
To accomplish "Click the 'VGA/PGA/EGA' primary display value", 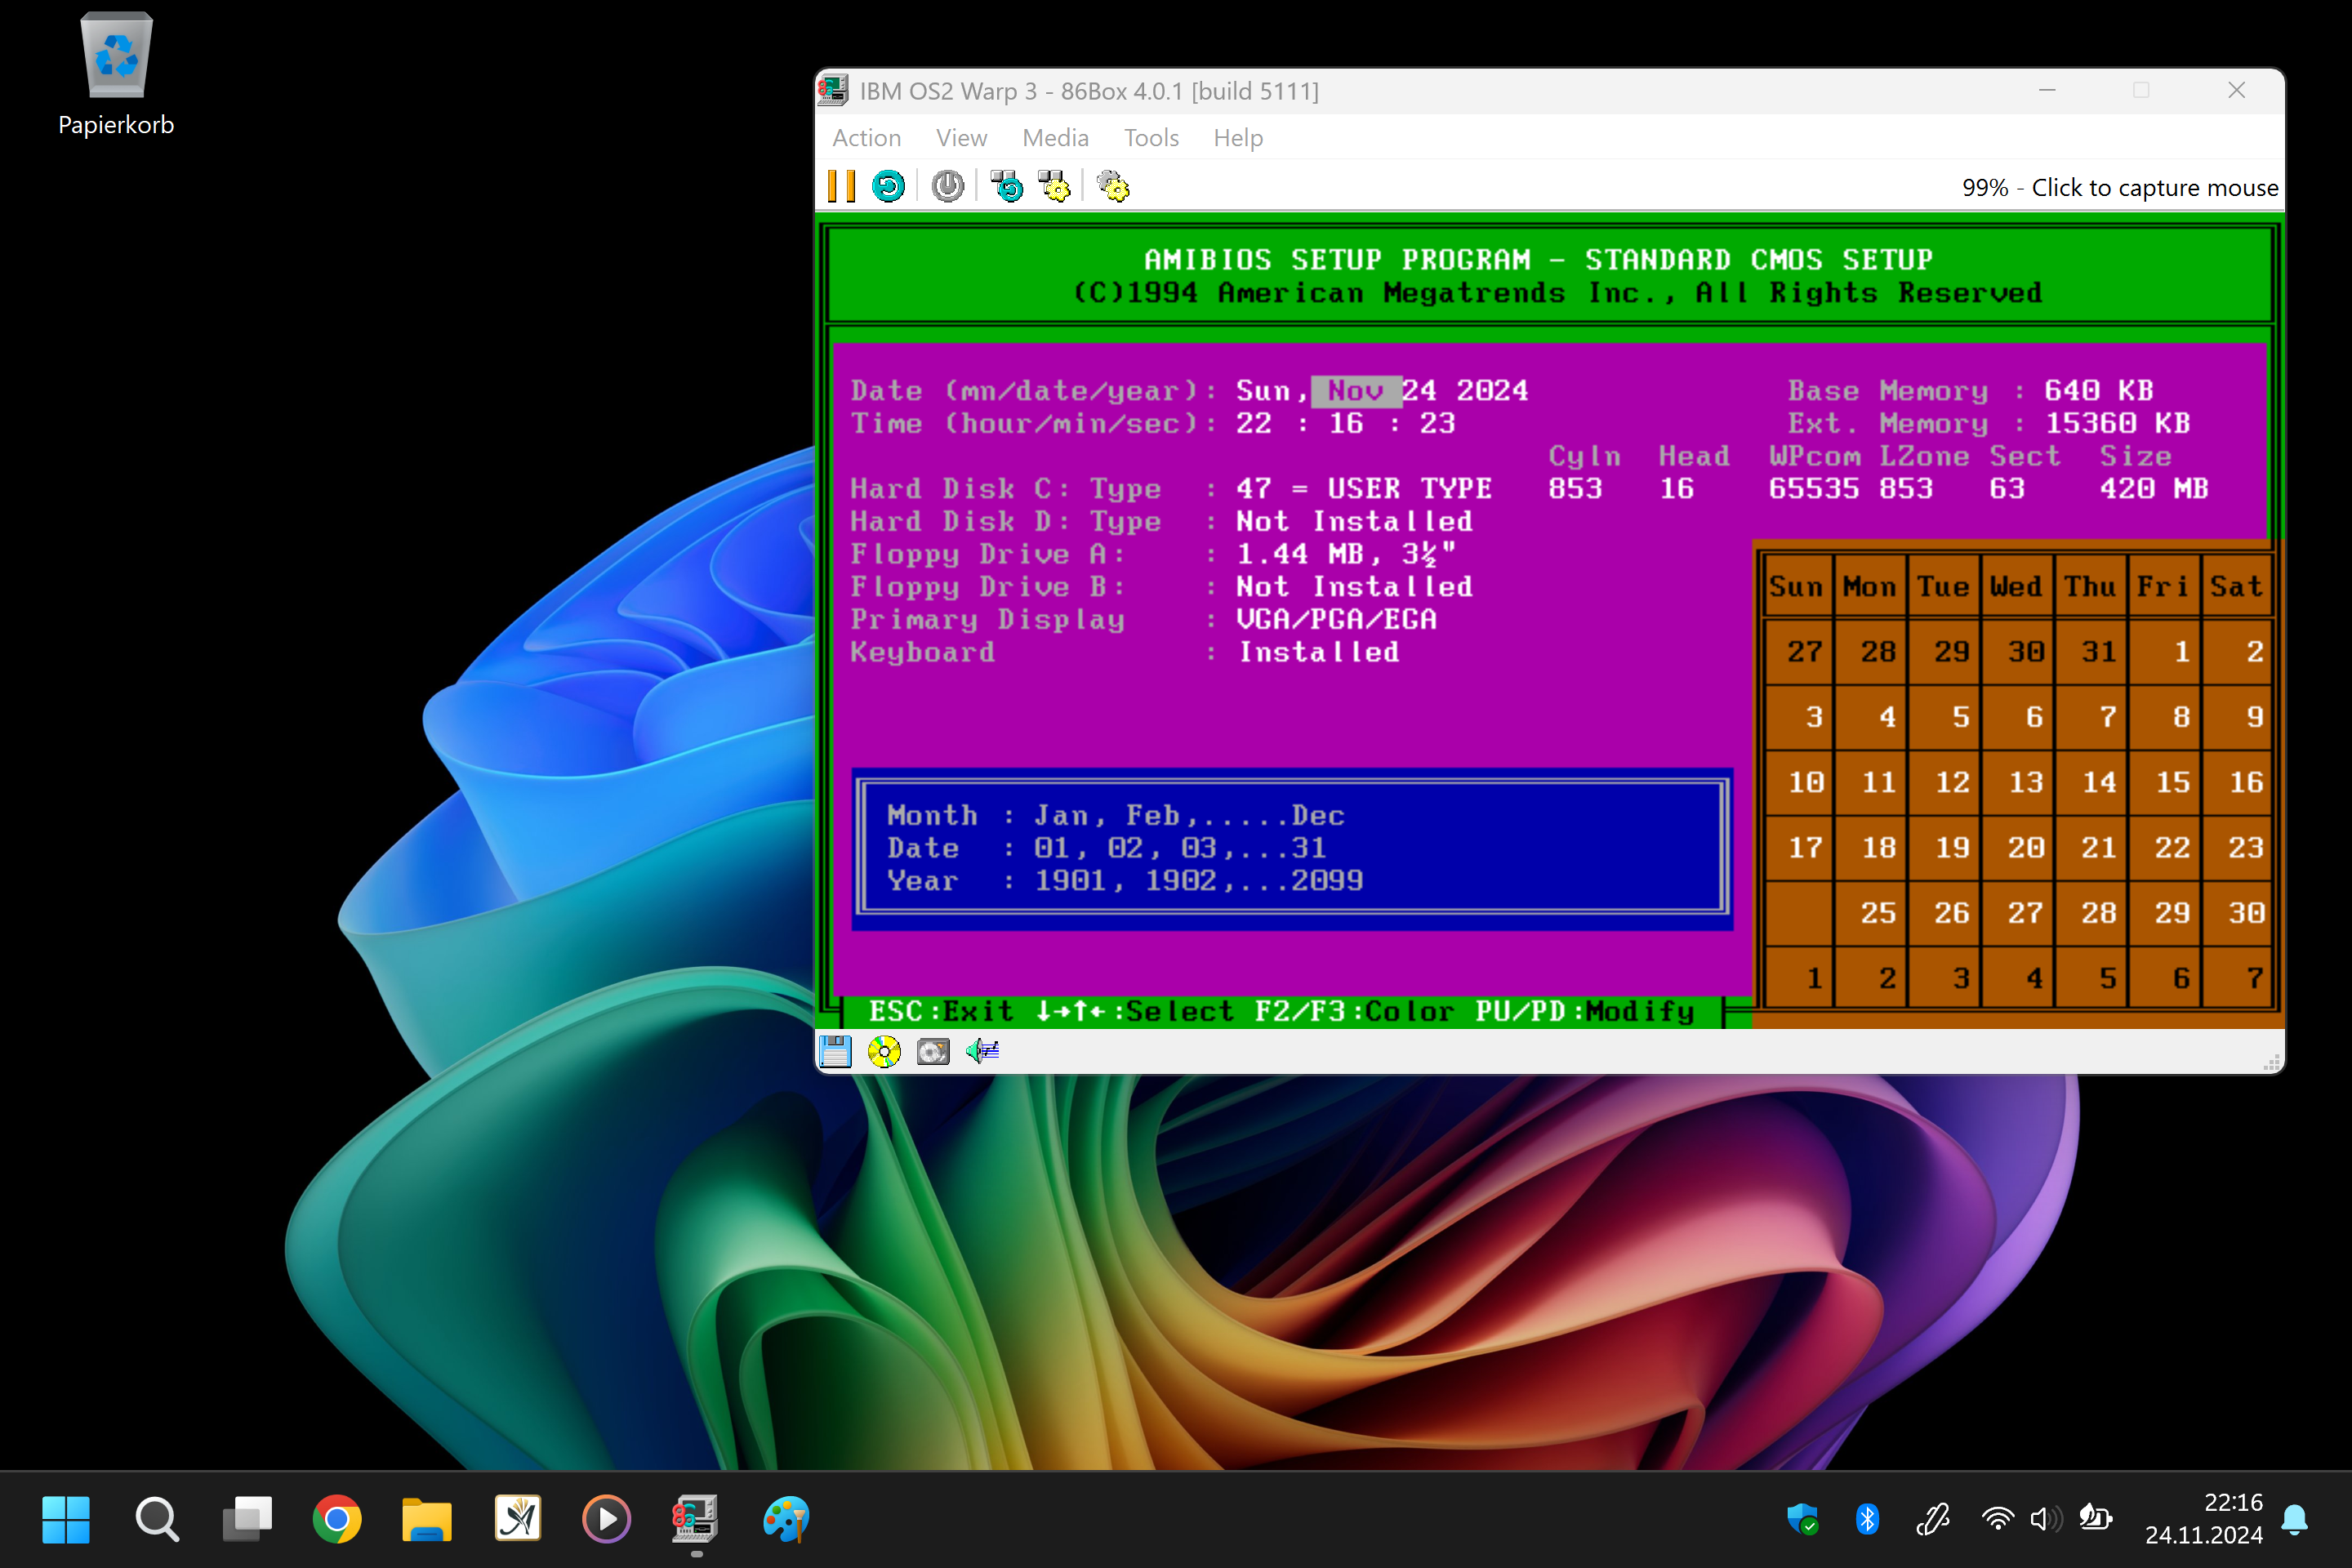I will (x=1337, y=620).
